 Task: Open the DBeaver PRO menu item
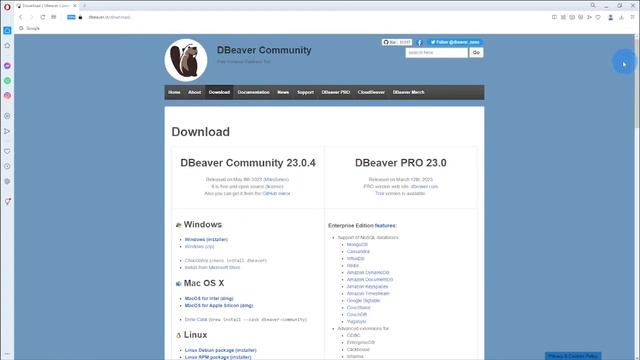[x=336, y=92]
